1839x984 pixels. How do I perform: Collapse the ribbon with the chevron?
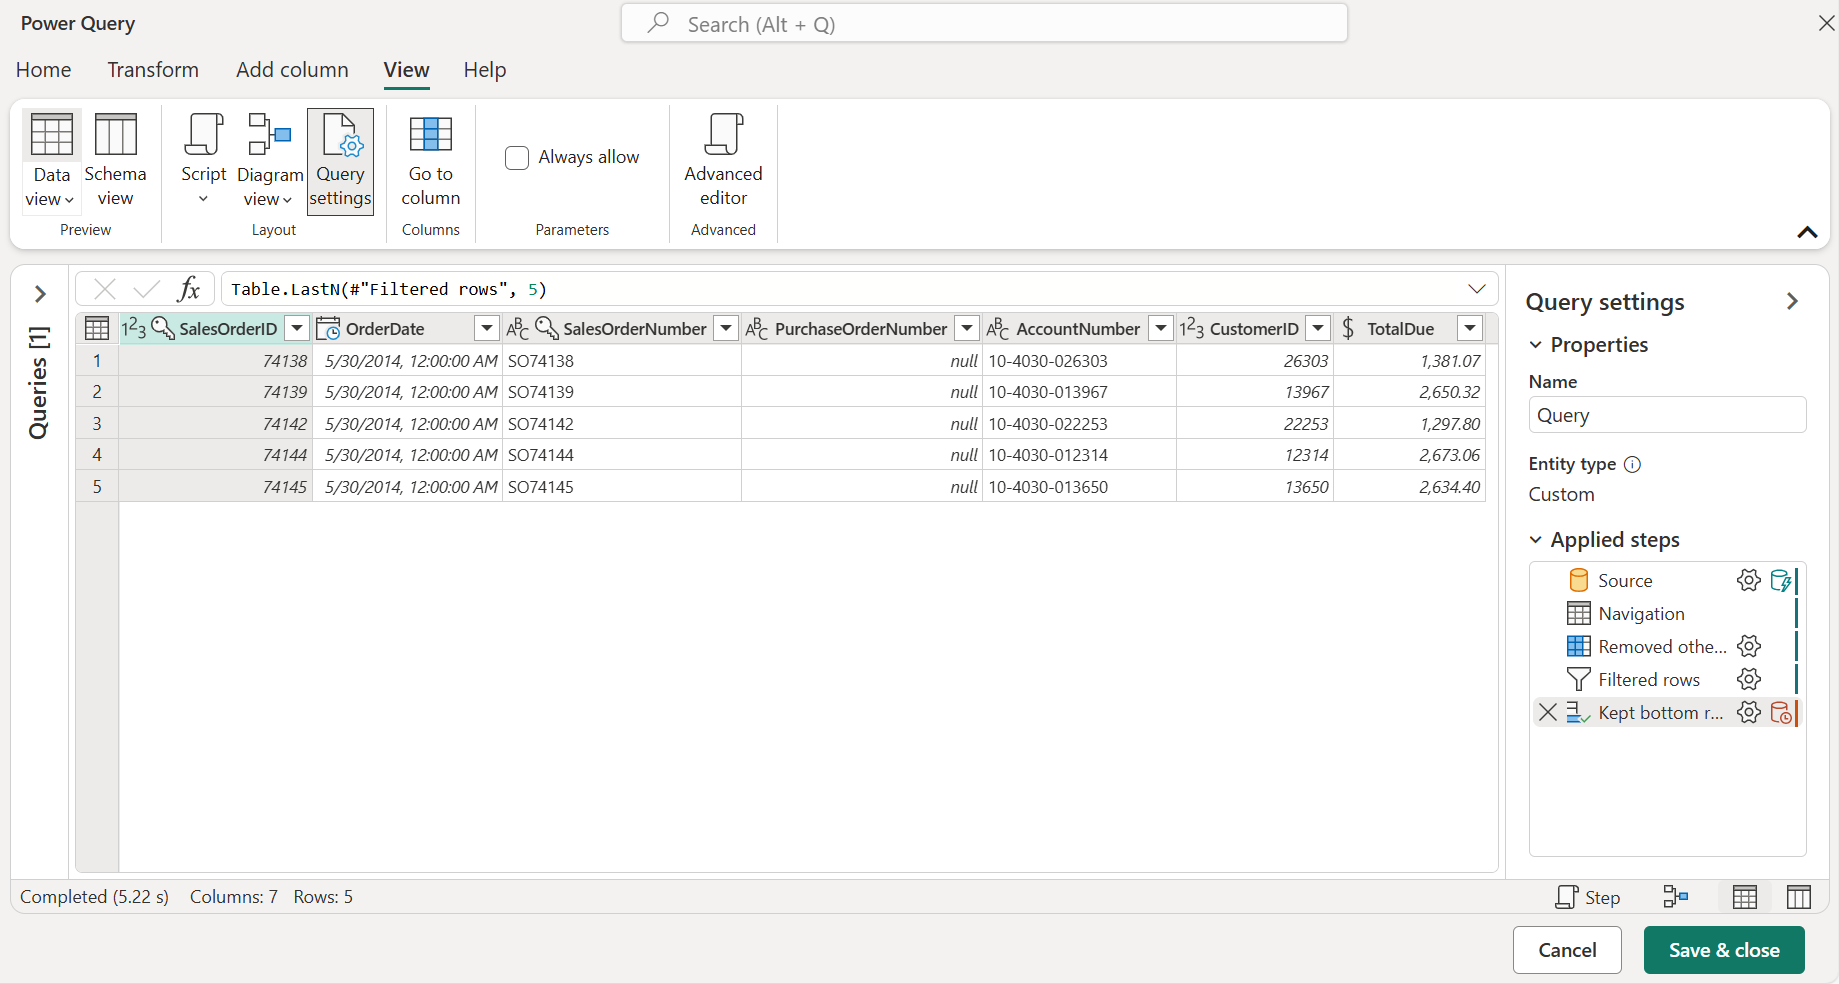pyautogui.click(x=1807, y=233)
